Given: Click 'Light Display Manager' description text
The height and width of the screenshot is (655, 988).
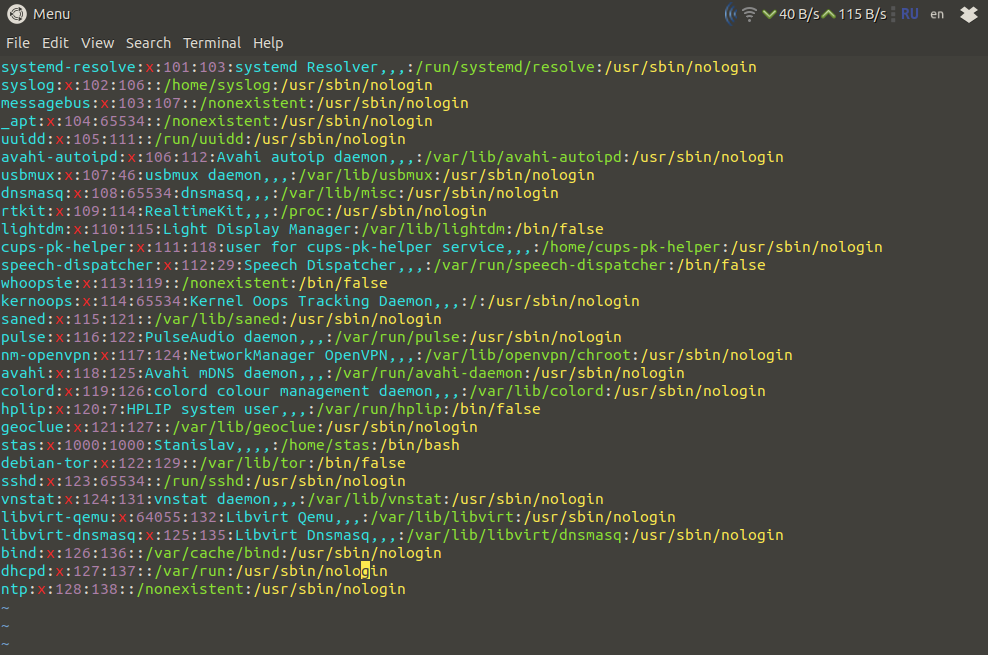Looking at the screenshot, I should [x=257, y=229].
